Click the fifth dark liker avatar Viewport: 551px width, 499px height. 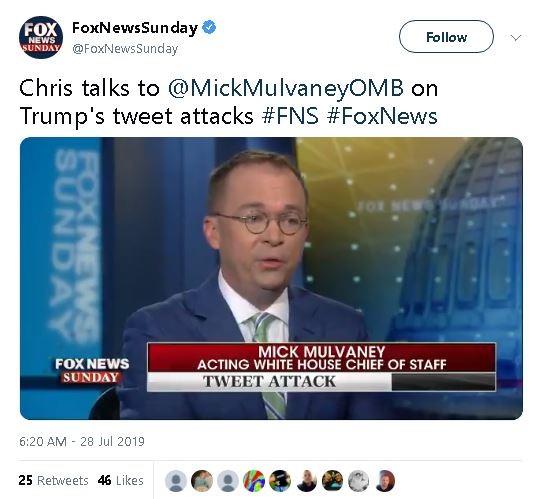coord(280,481)
